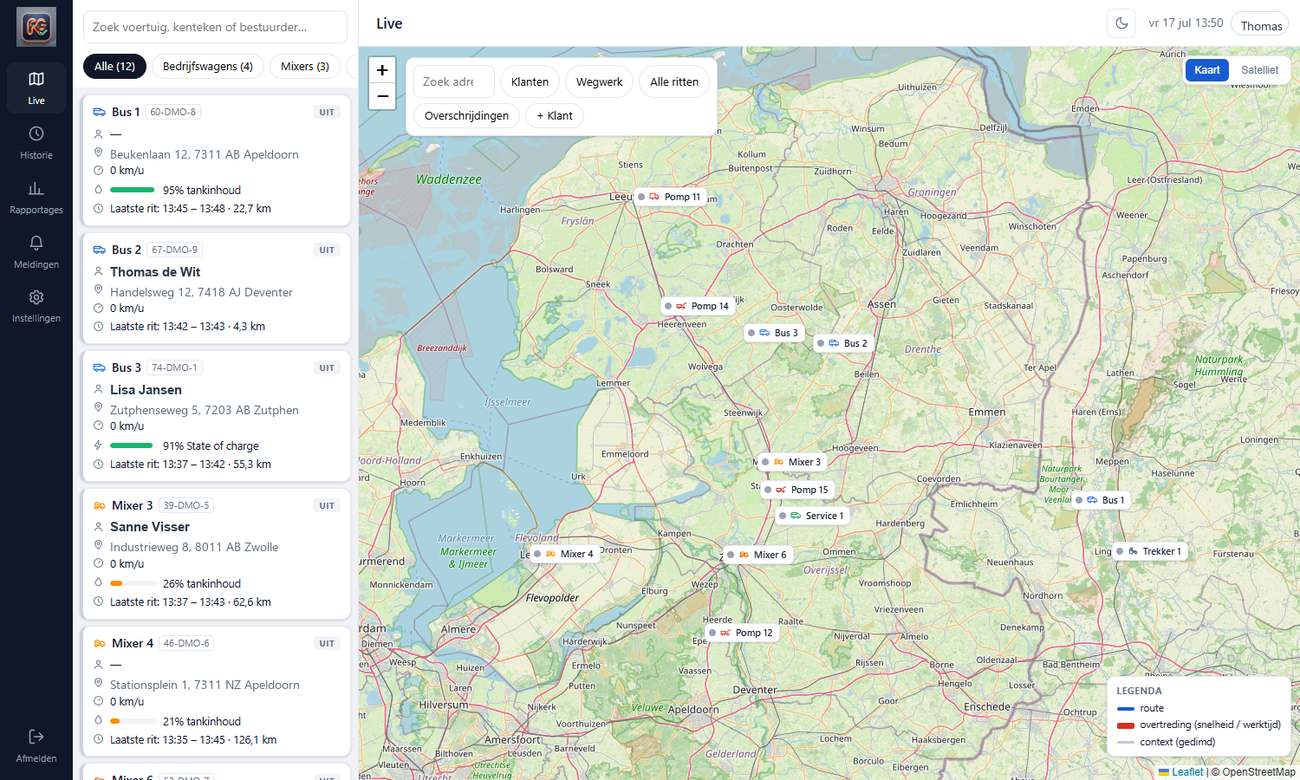Select Mixer 6 marker on the map
Image resolution: width=1300 pixels, height=780 pixels.
(758, 555)
